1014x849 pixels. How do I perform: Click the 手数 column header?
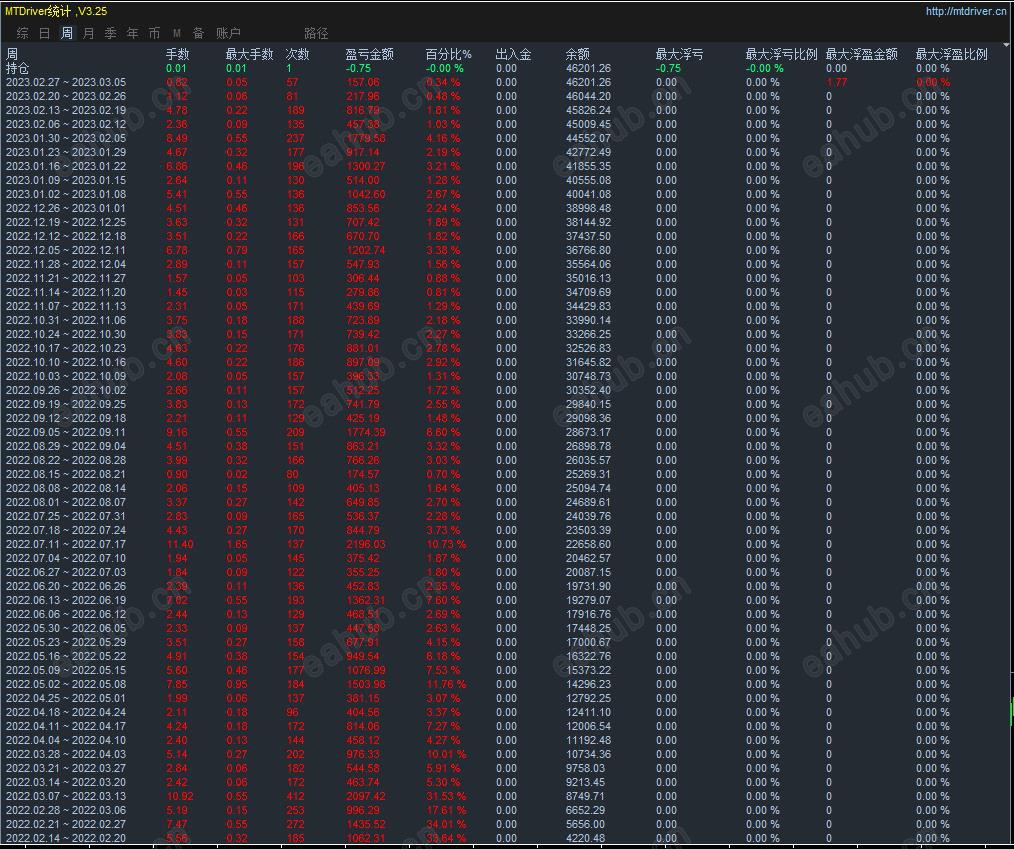[x=178, y=54]
